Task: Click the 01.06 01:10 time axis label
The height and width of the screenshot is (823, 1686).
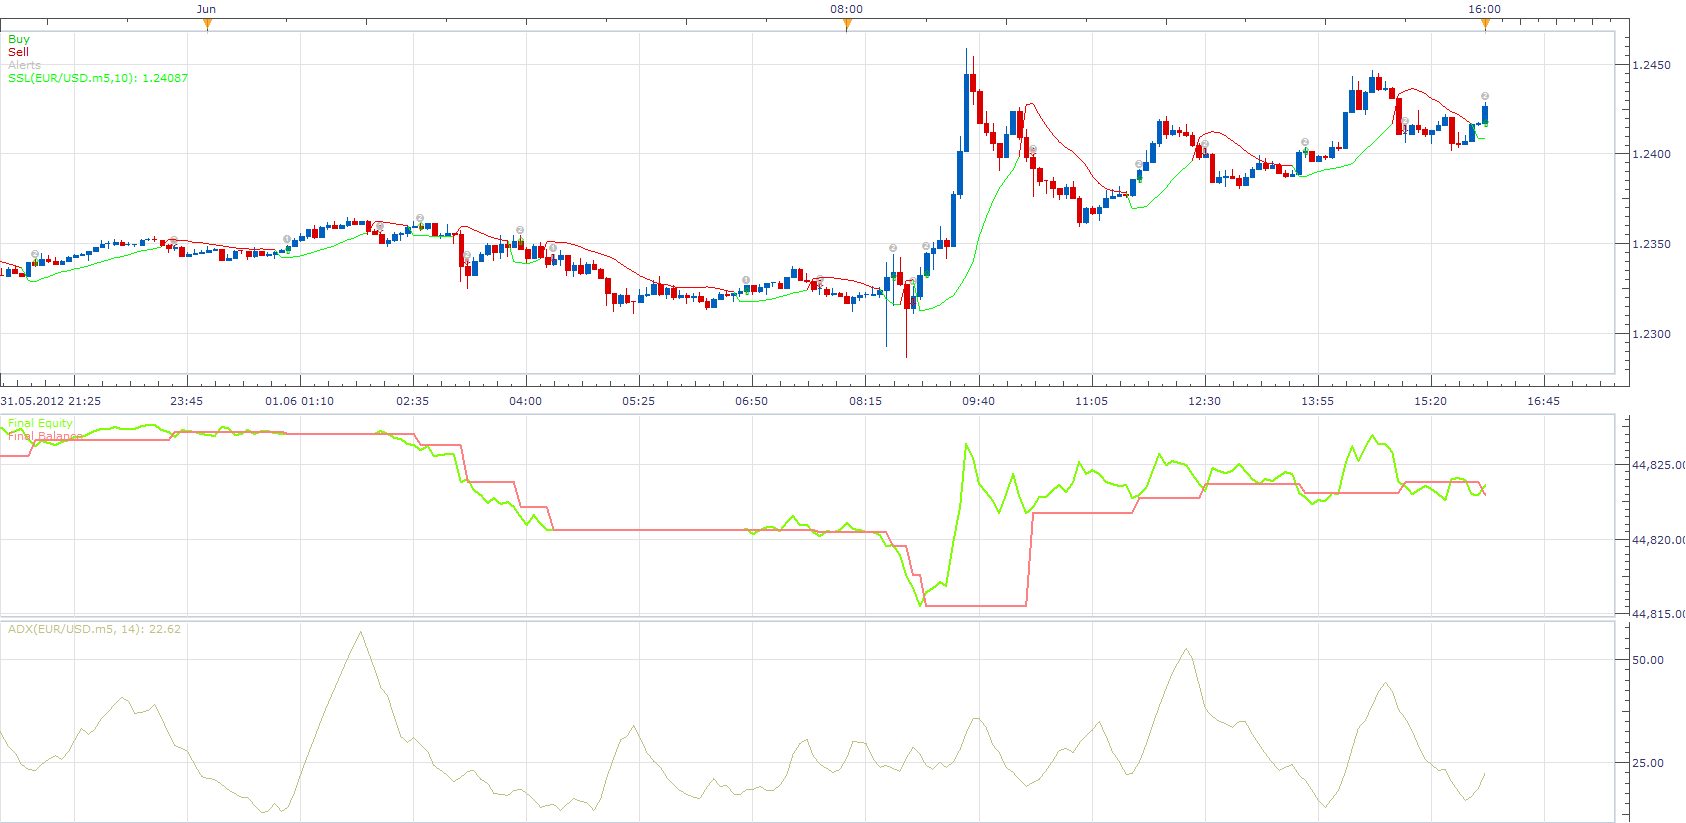Action: 299,401
